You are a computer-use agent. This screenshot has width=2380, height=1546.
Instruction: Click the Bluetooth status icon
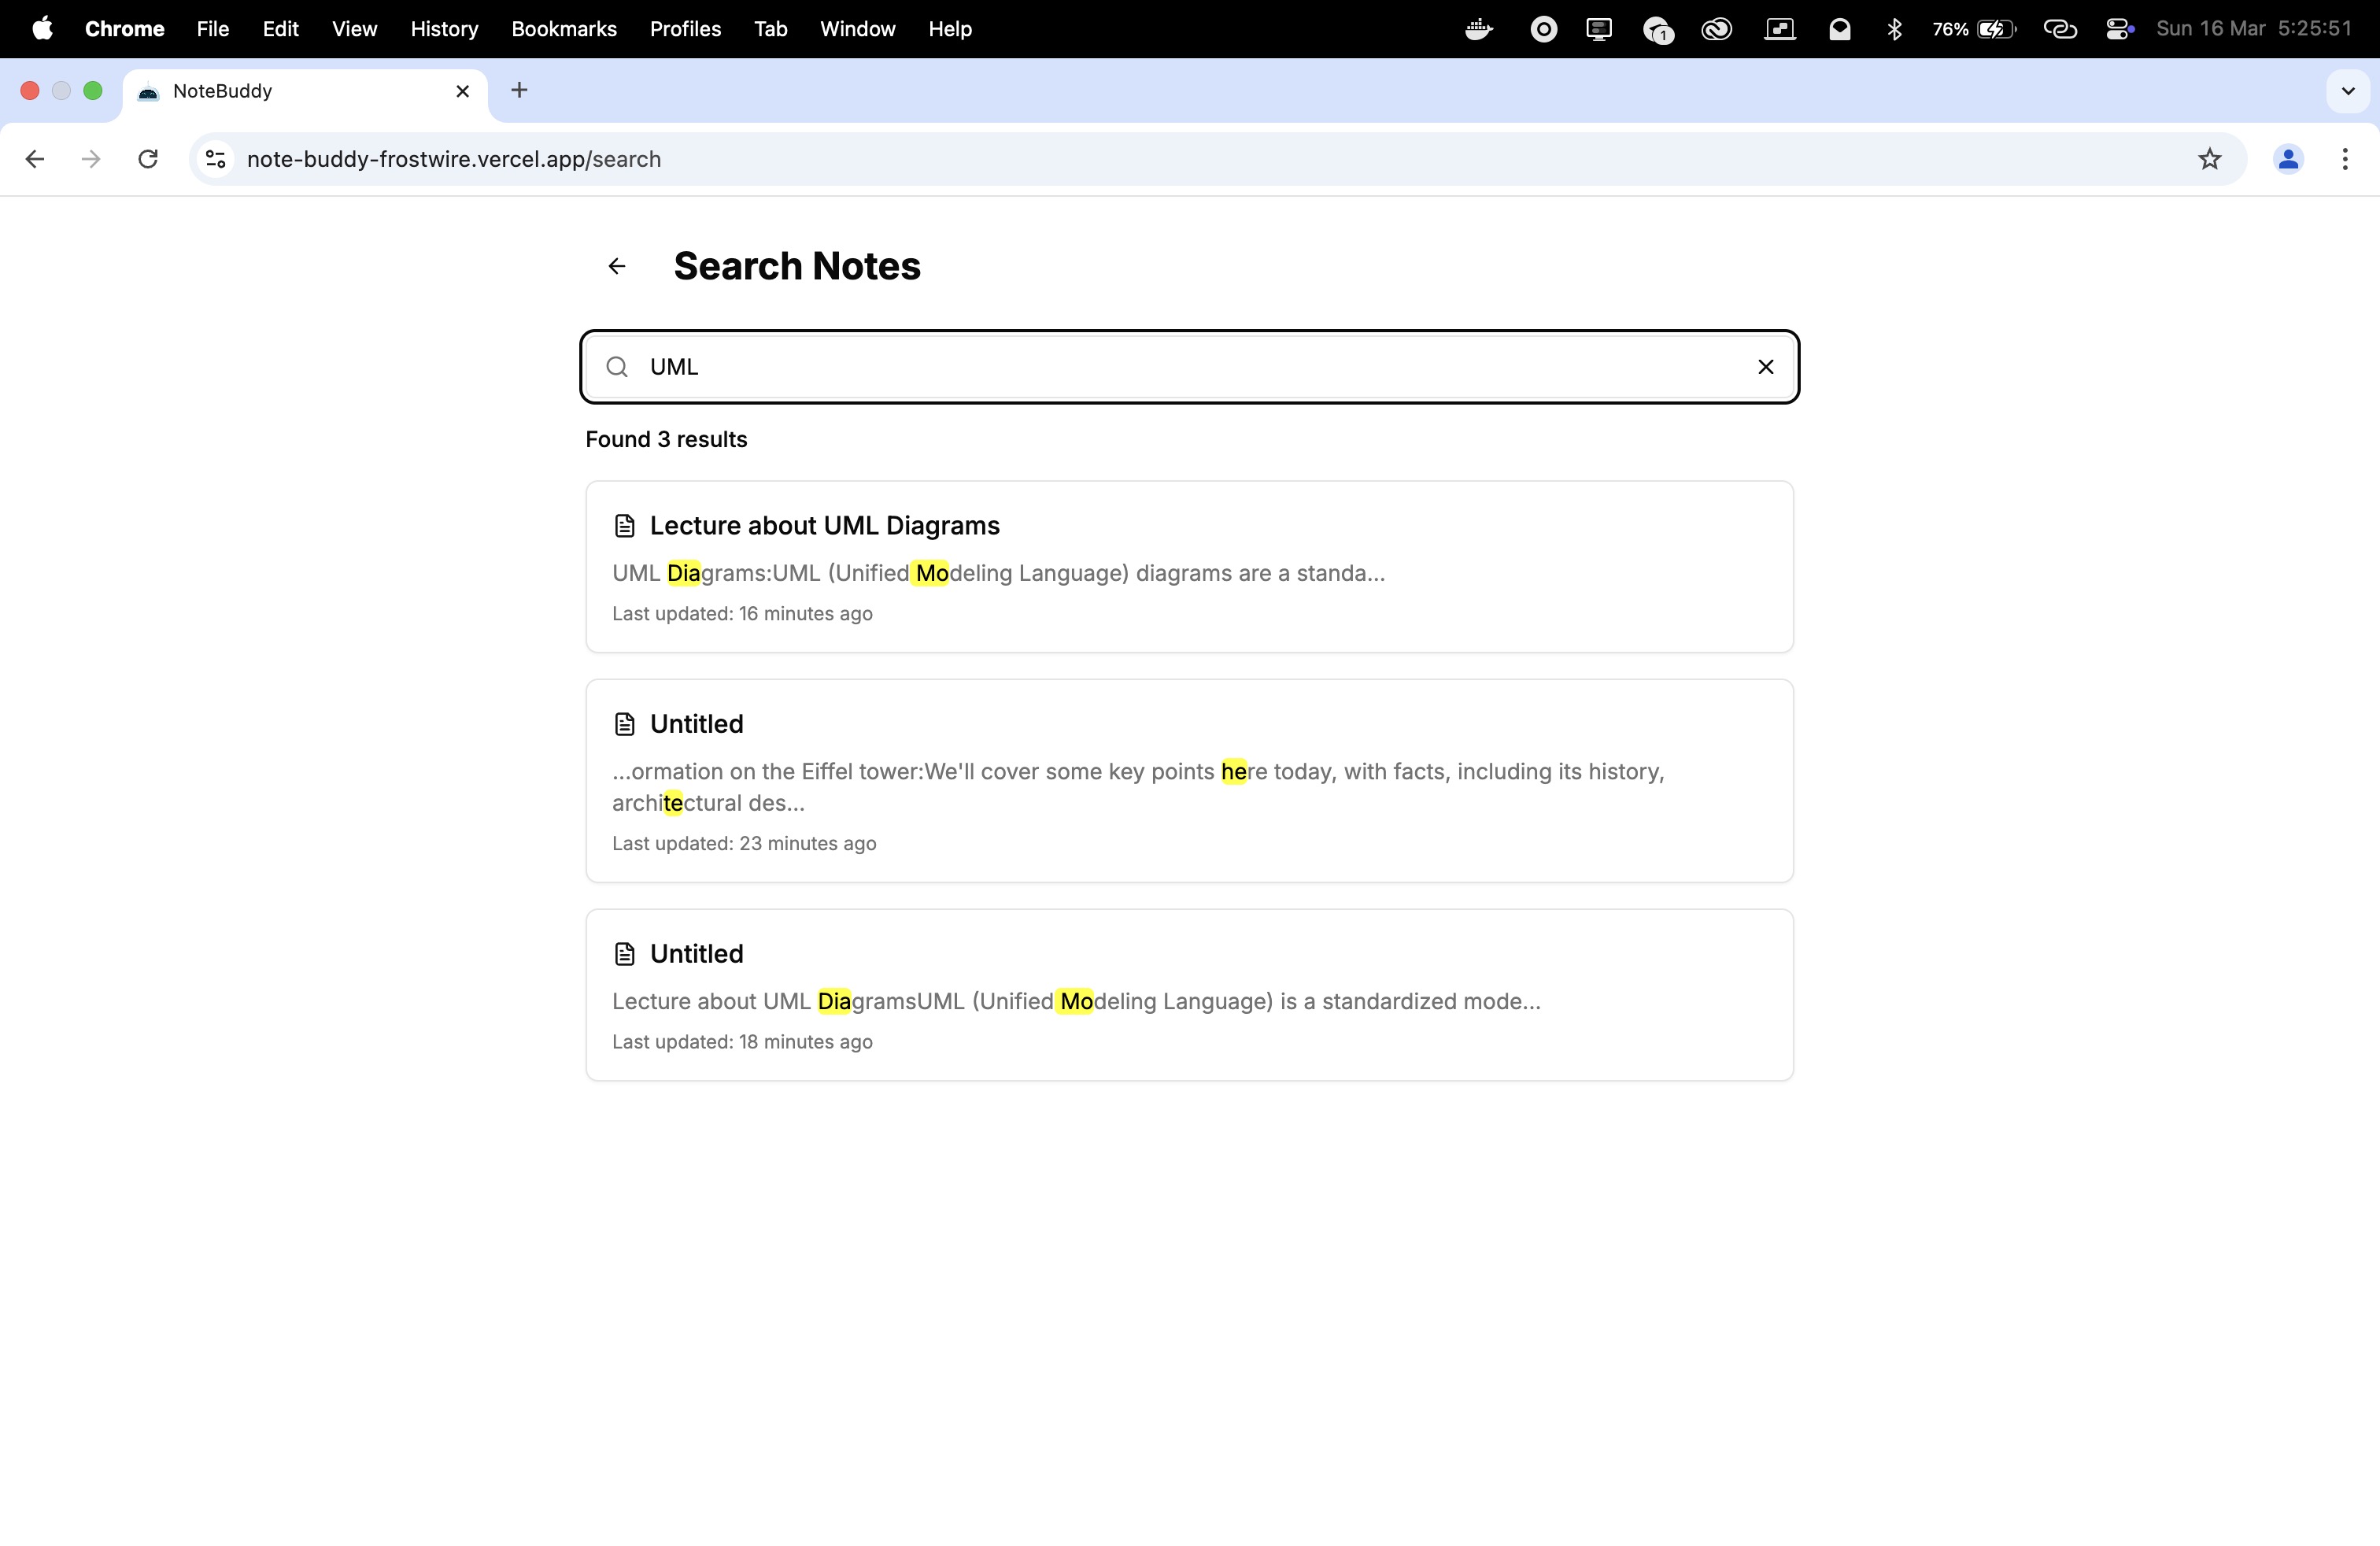point(1894,29)
